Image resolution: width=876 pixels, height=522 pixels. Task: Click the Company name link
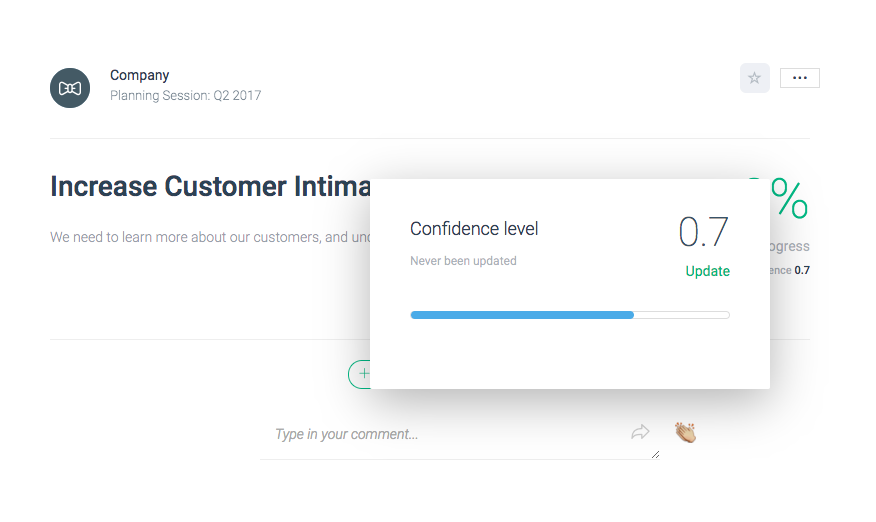[x=140, y=75]
